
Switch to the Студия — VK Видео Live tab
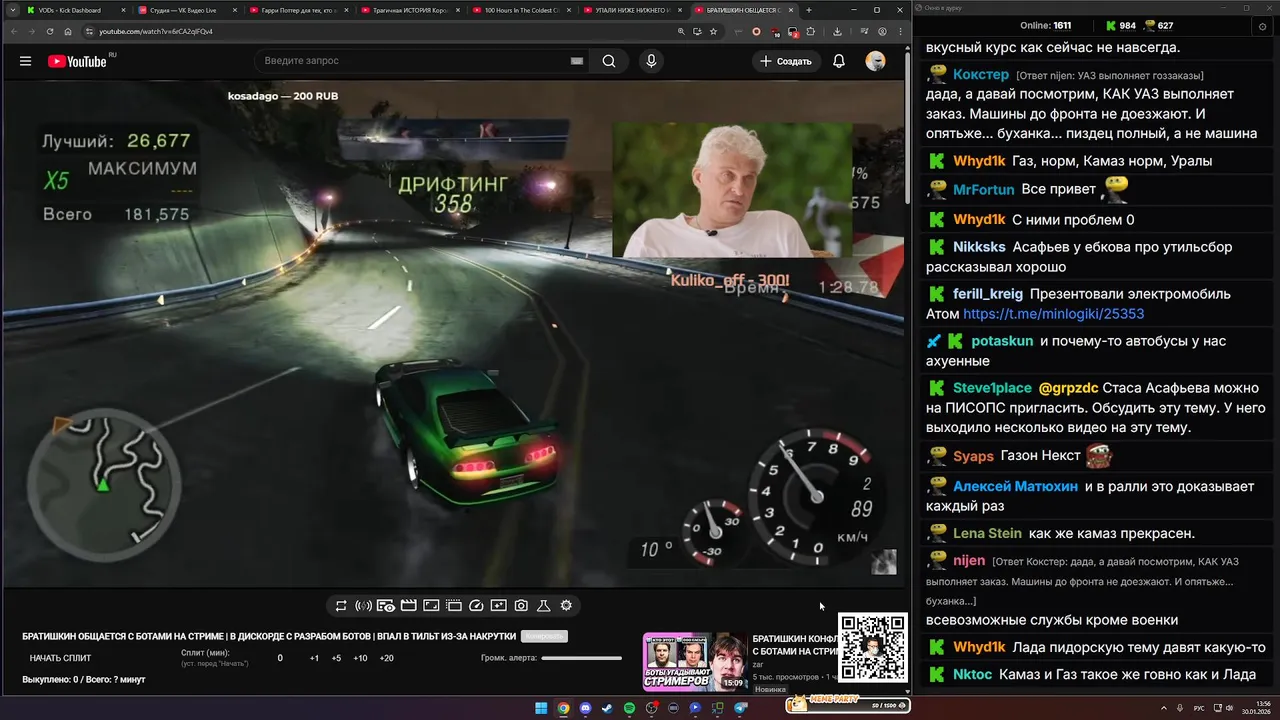point(187,10)
